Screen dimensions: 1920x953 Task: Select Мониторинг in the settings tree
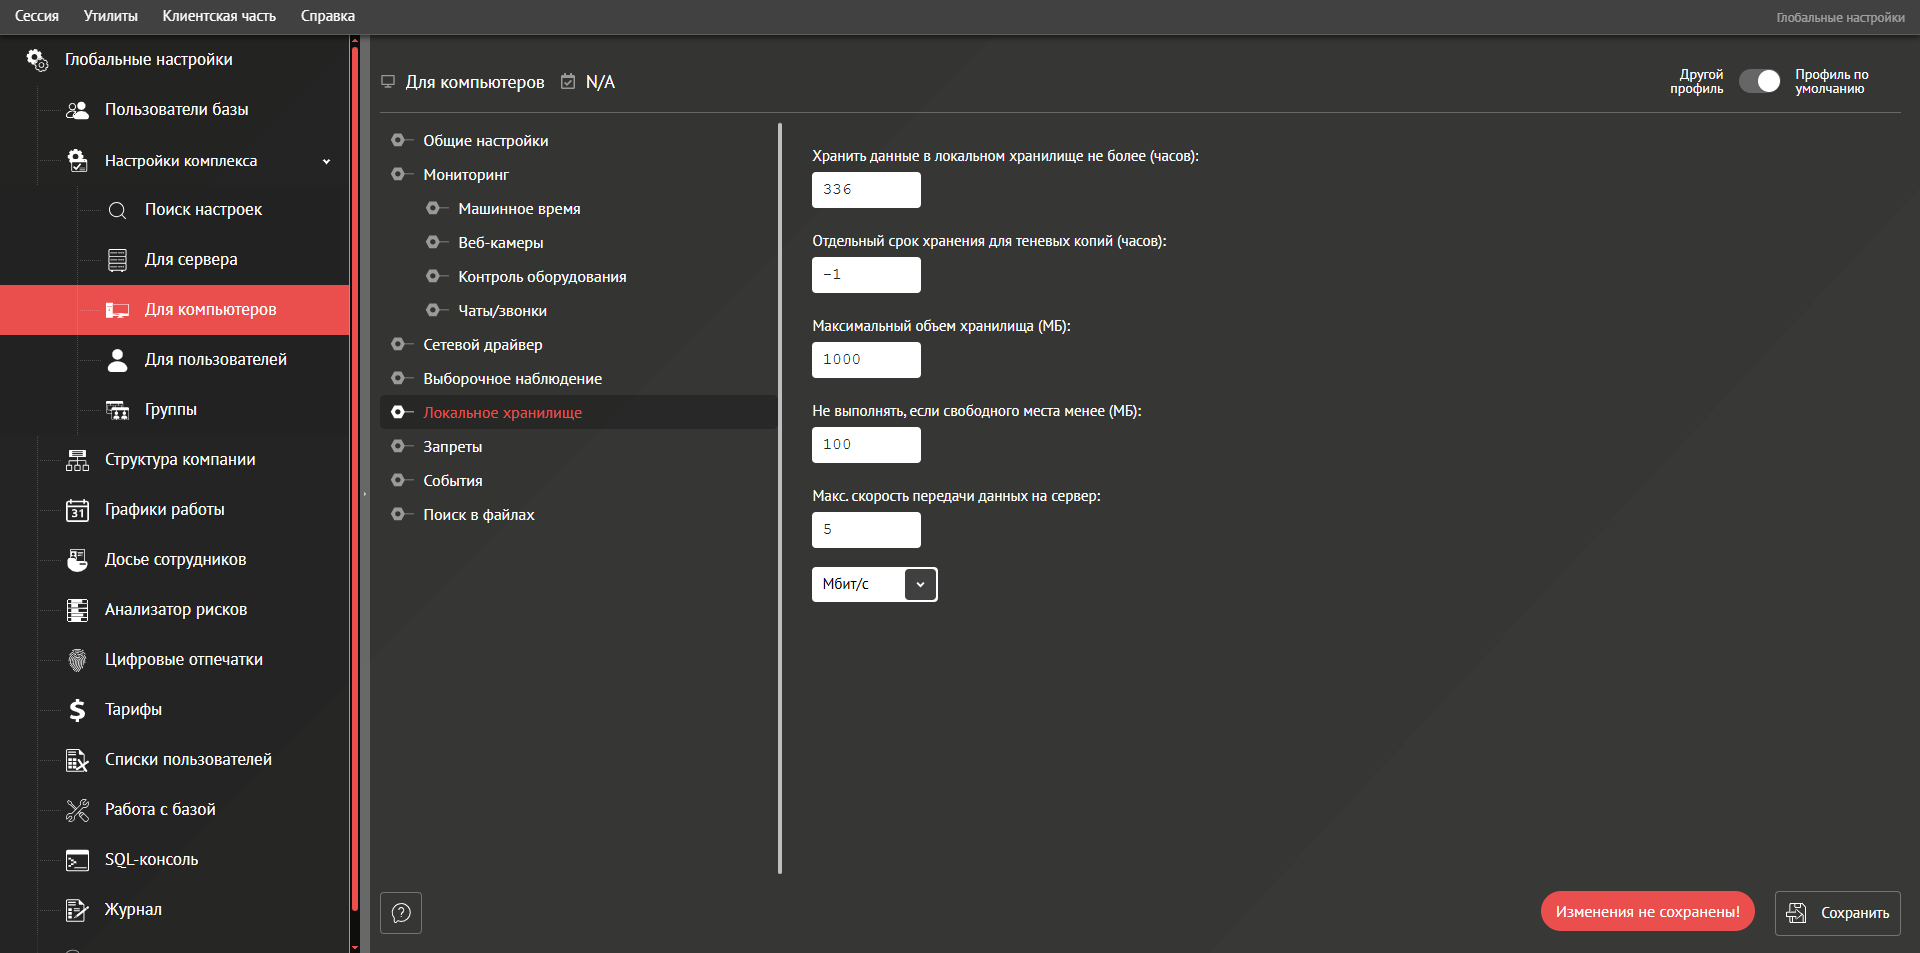click(466, 175)
